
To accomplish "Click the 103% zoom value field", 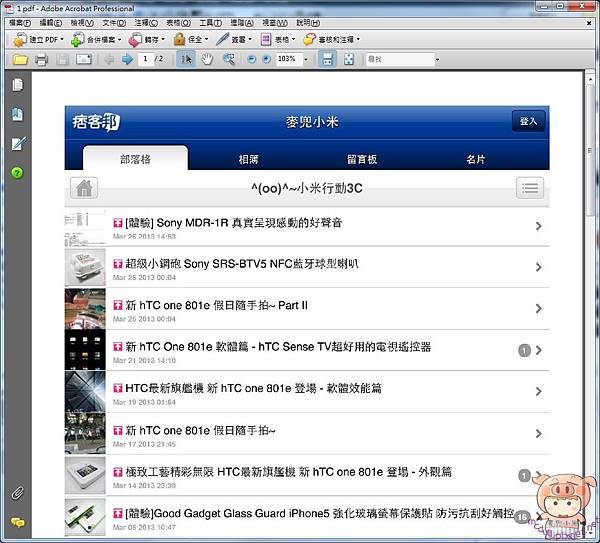I will click(x=287, y=59).
